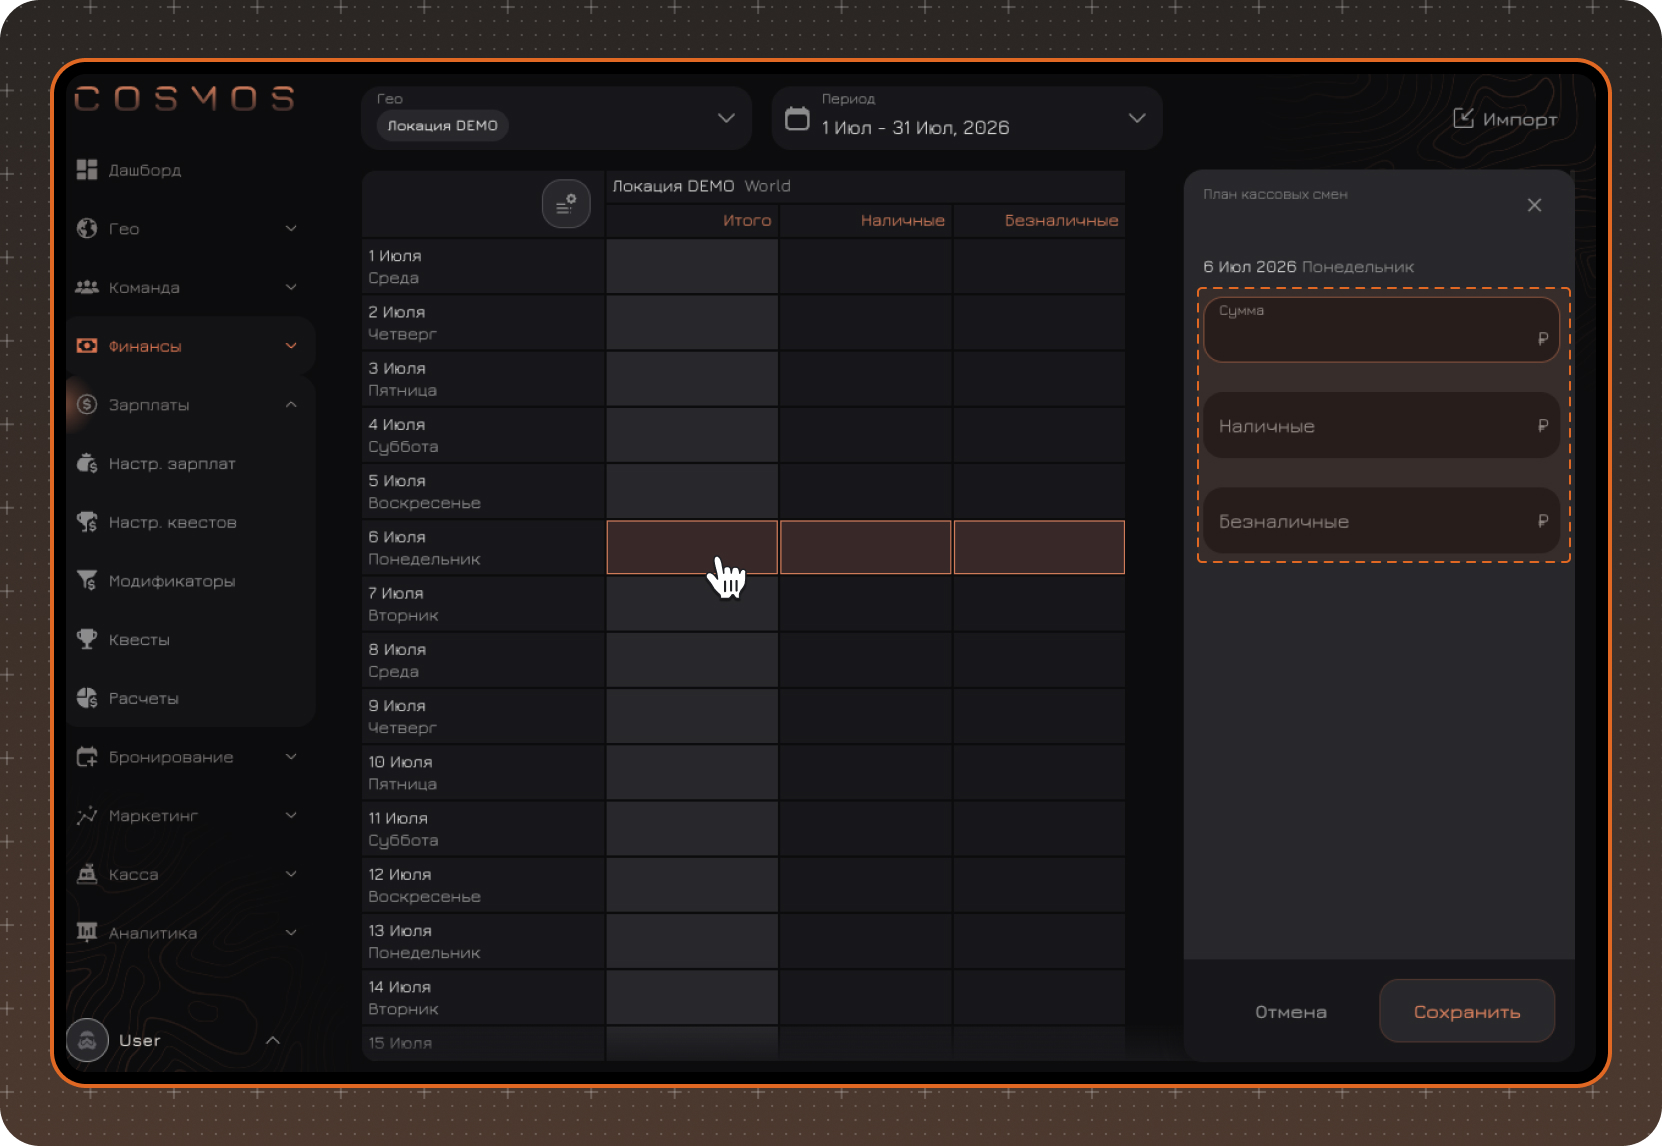This screenshot has width=1662, height=1146.
Task: Click the COSMOS logo
Action: 185,98
